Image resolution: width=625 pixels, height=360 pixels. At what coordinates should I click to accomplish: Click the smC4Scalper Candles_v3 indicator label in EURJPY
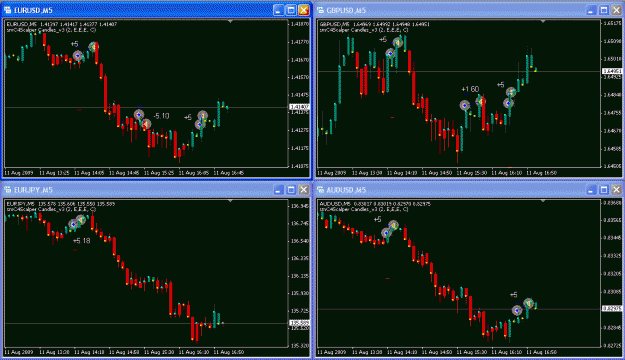[51, 209]
